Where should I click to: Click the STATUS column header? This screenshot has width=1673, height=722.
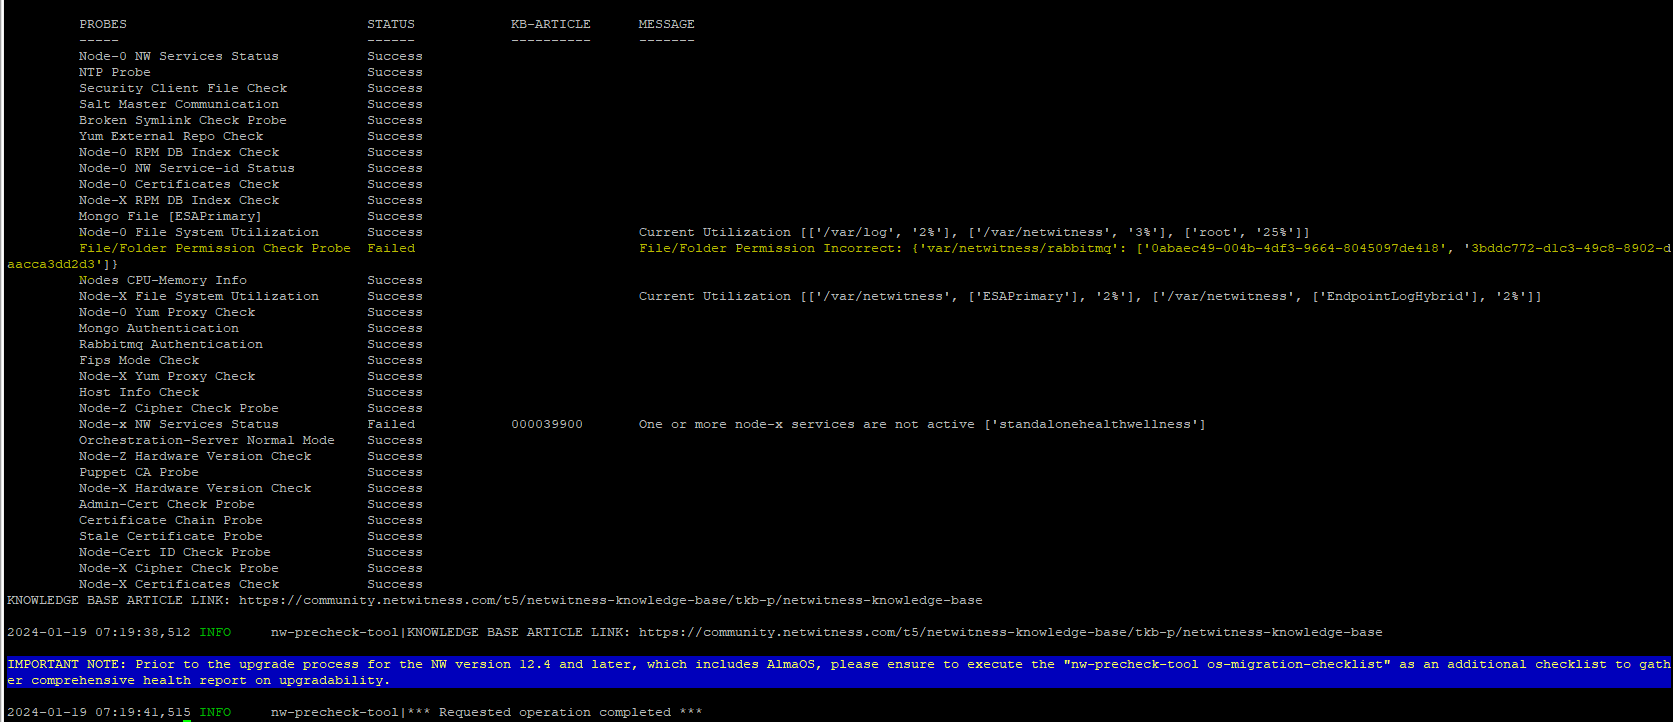[391, 24]
